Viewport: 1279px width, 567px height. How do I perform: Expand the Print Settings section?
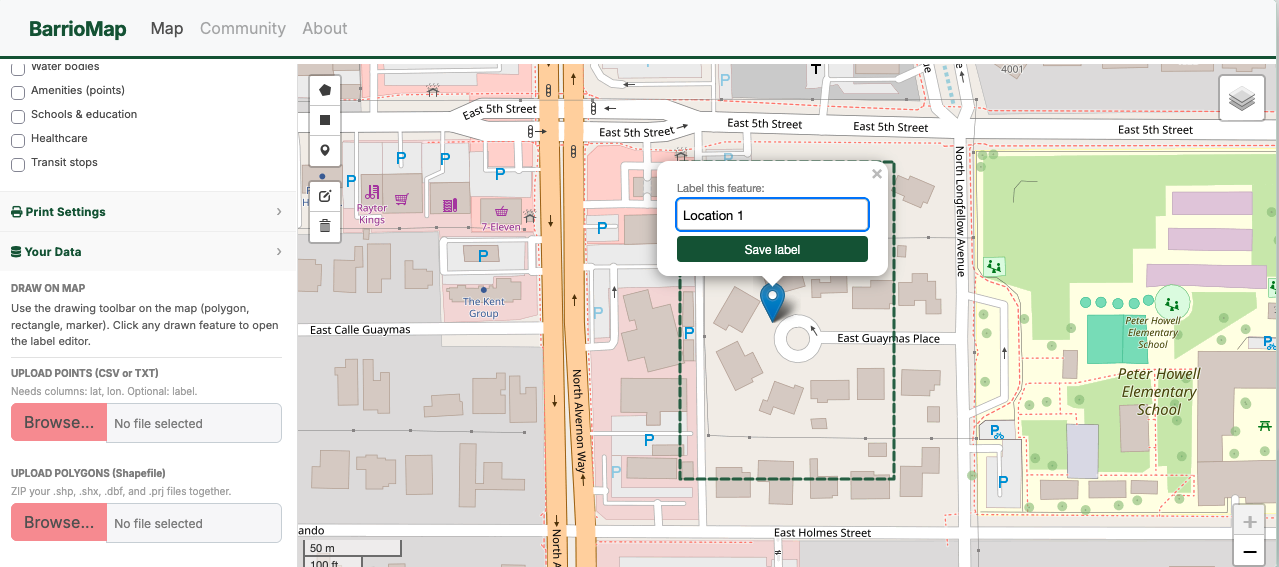(x=148, y=212)
